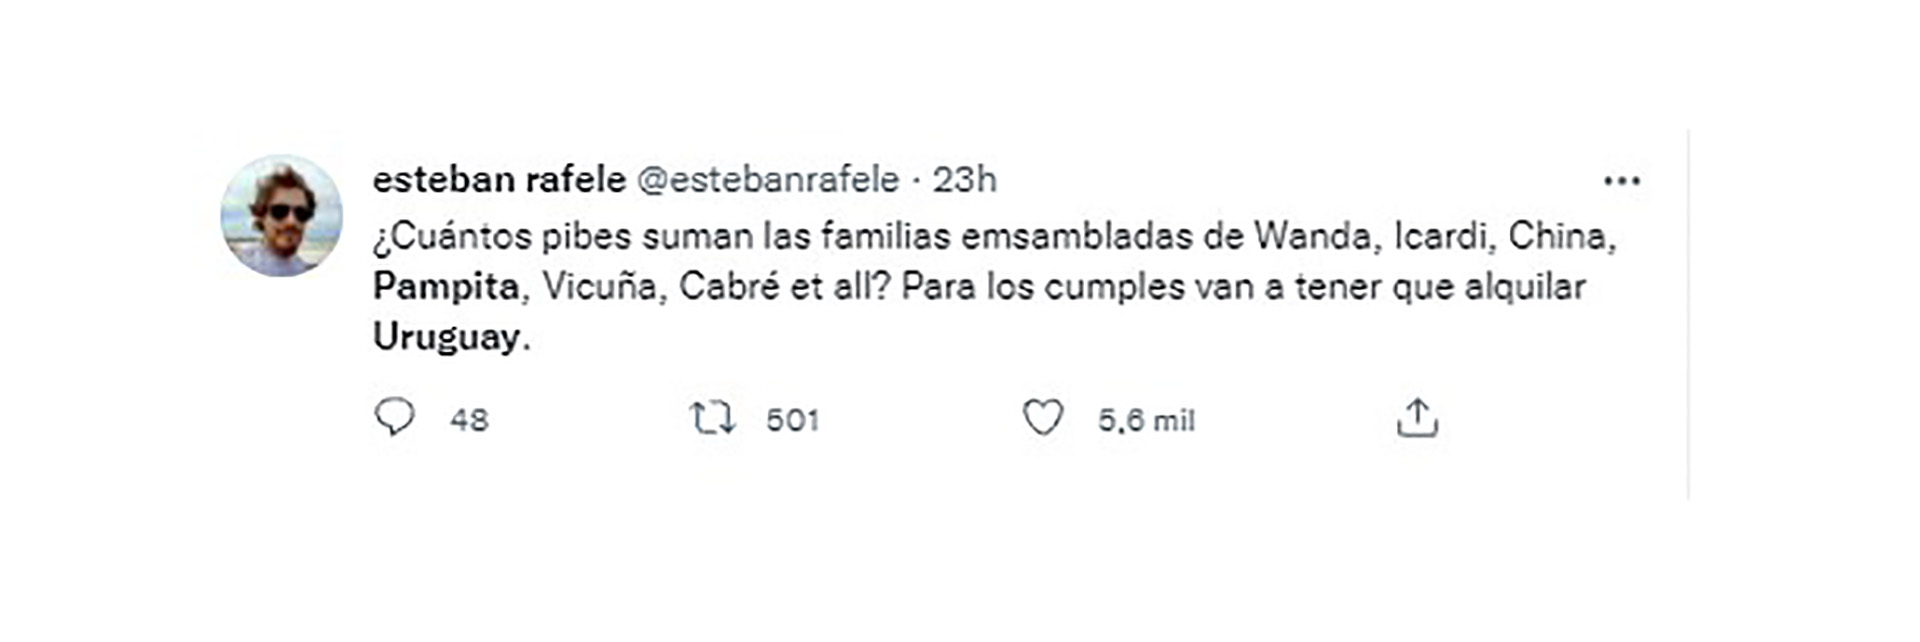The image size is (1920, 642).
Task: Retweet using the retweet arrows icon
Action: point(713,418)
